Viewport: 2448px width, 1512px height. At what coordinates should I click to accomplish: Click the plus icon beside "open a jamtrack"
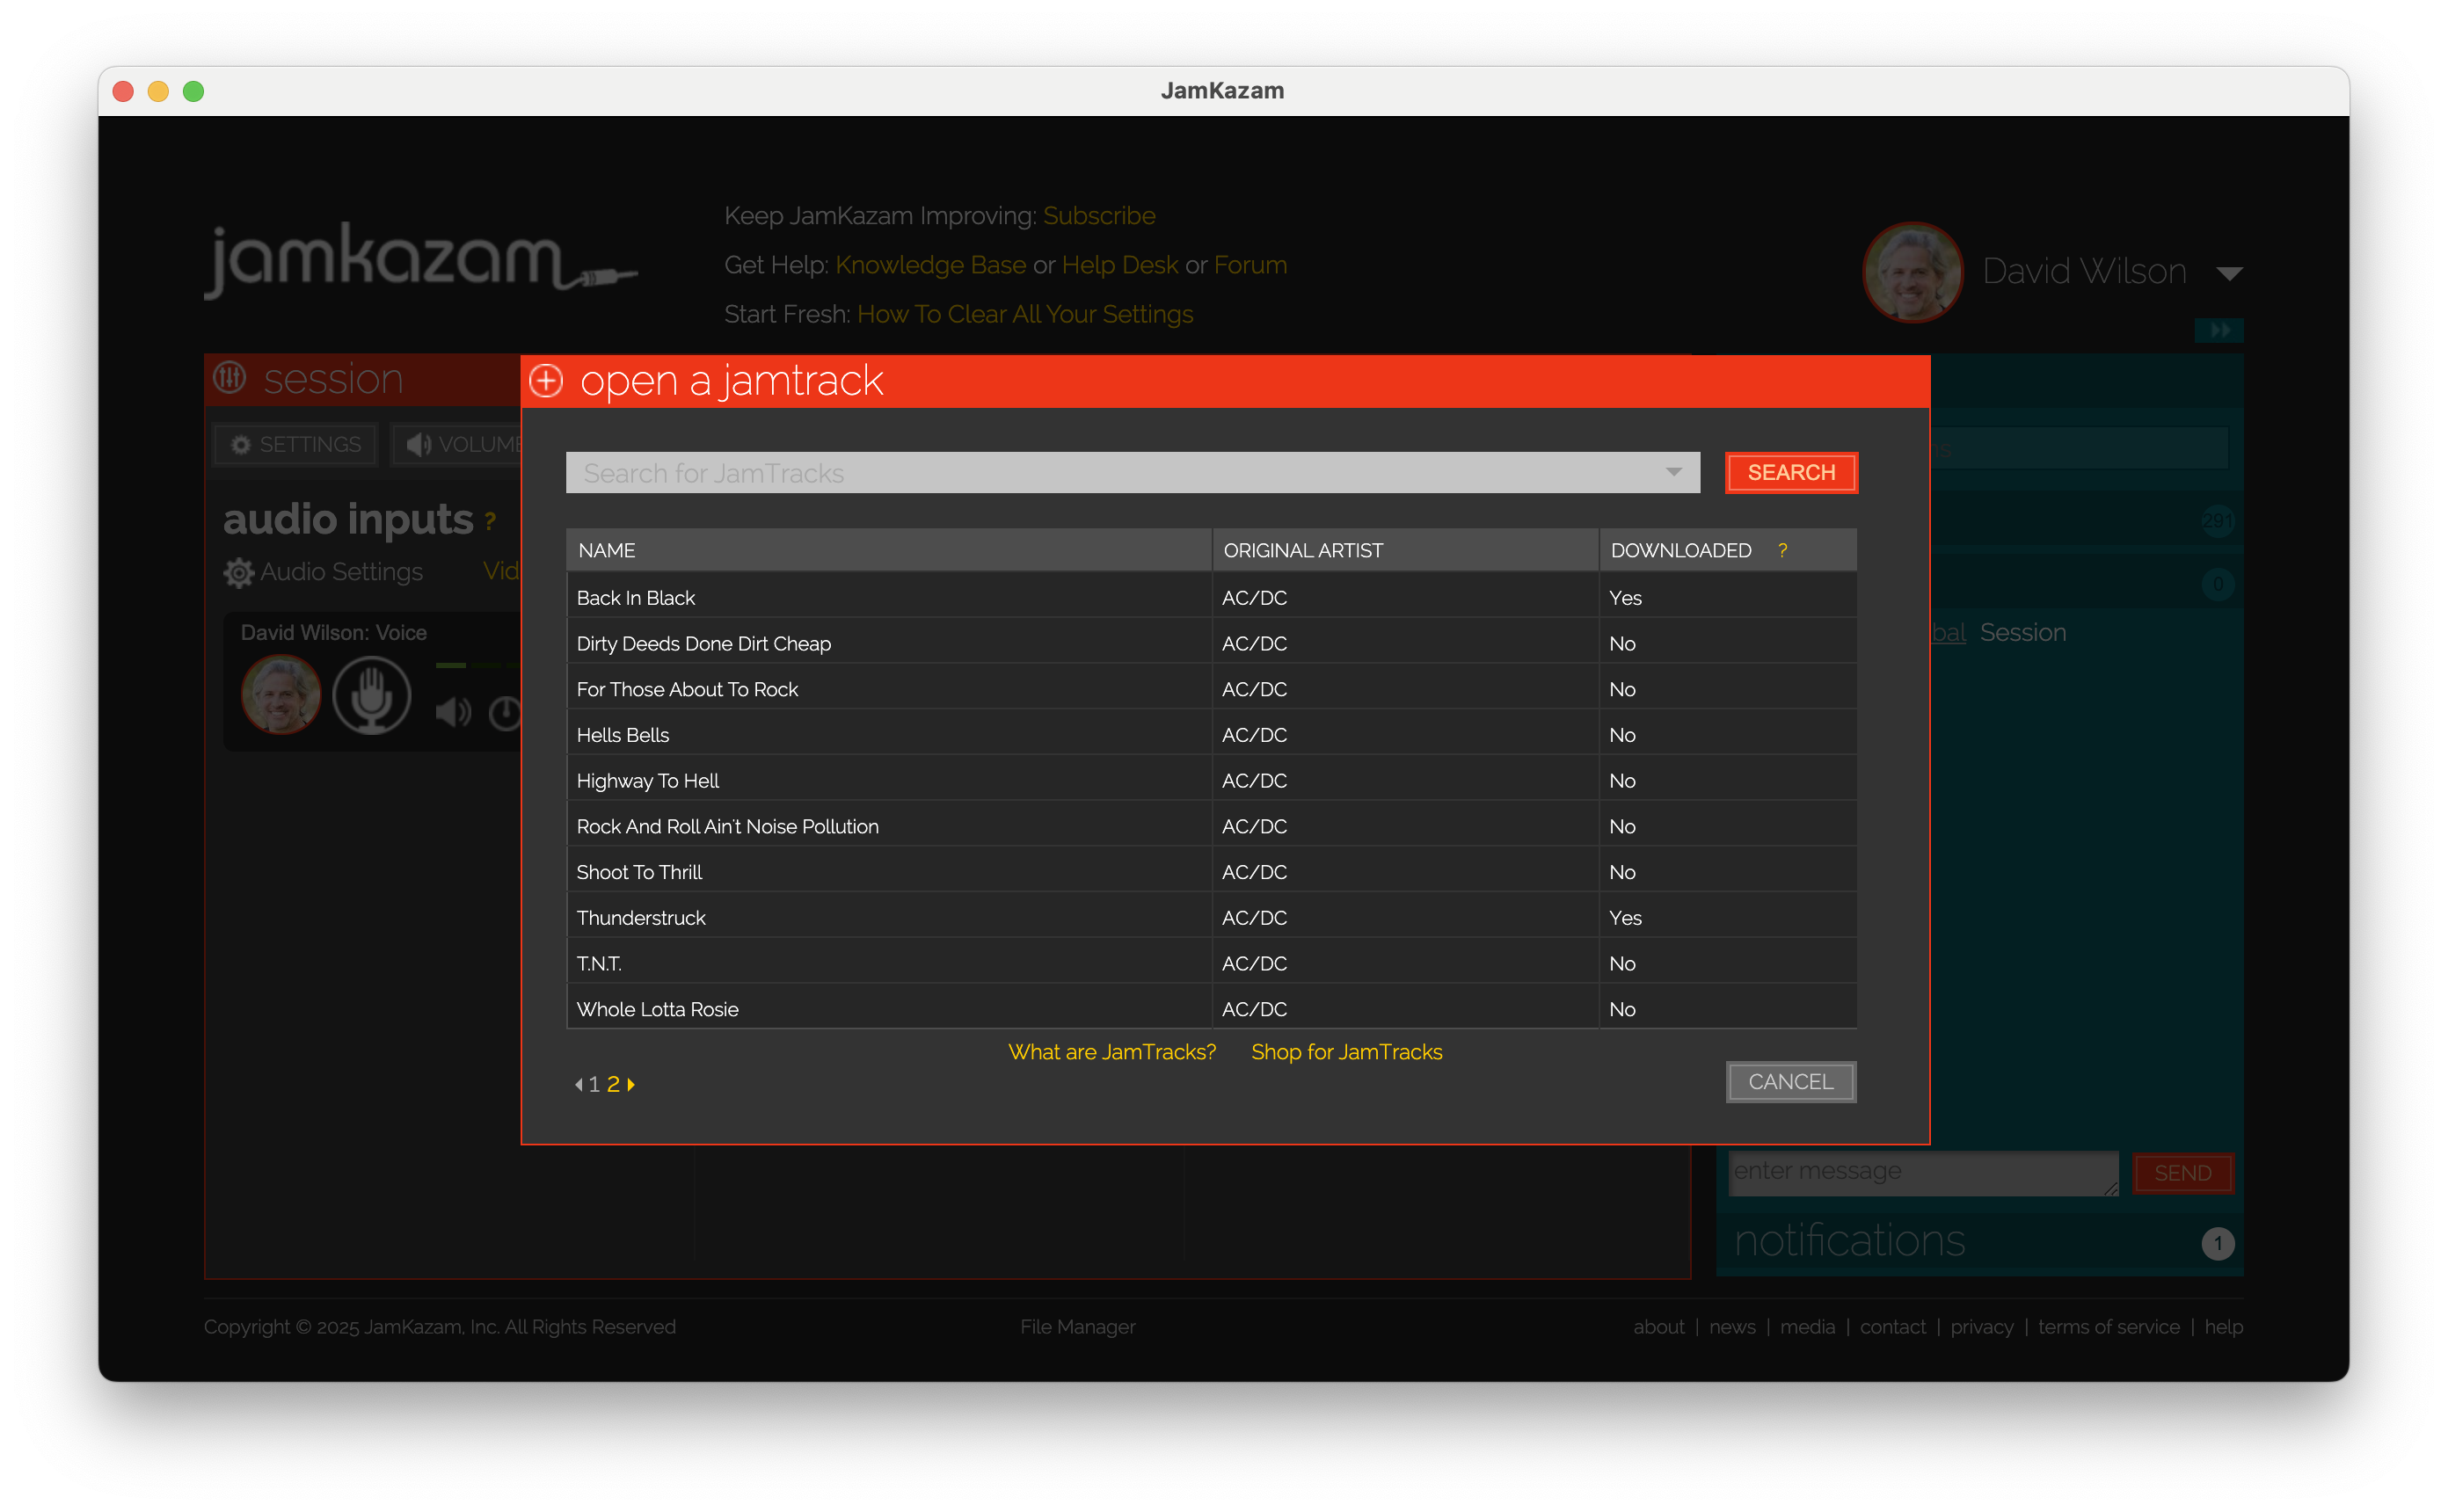pyautogui.click(x=546, y=381)
